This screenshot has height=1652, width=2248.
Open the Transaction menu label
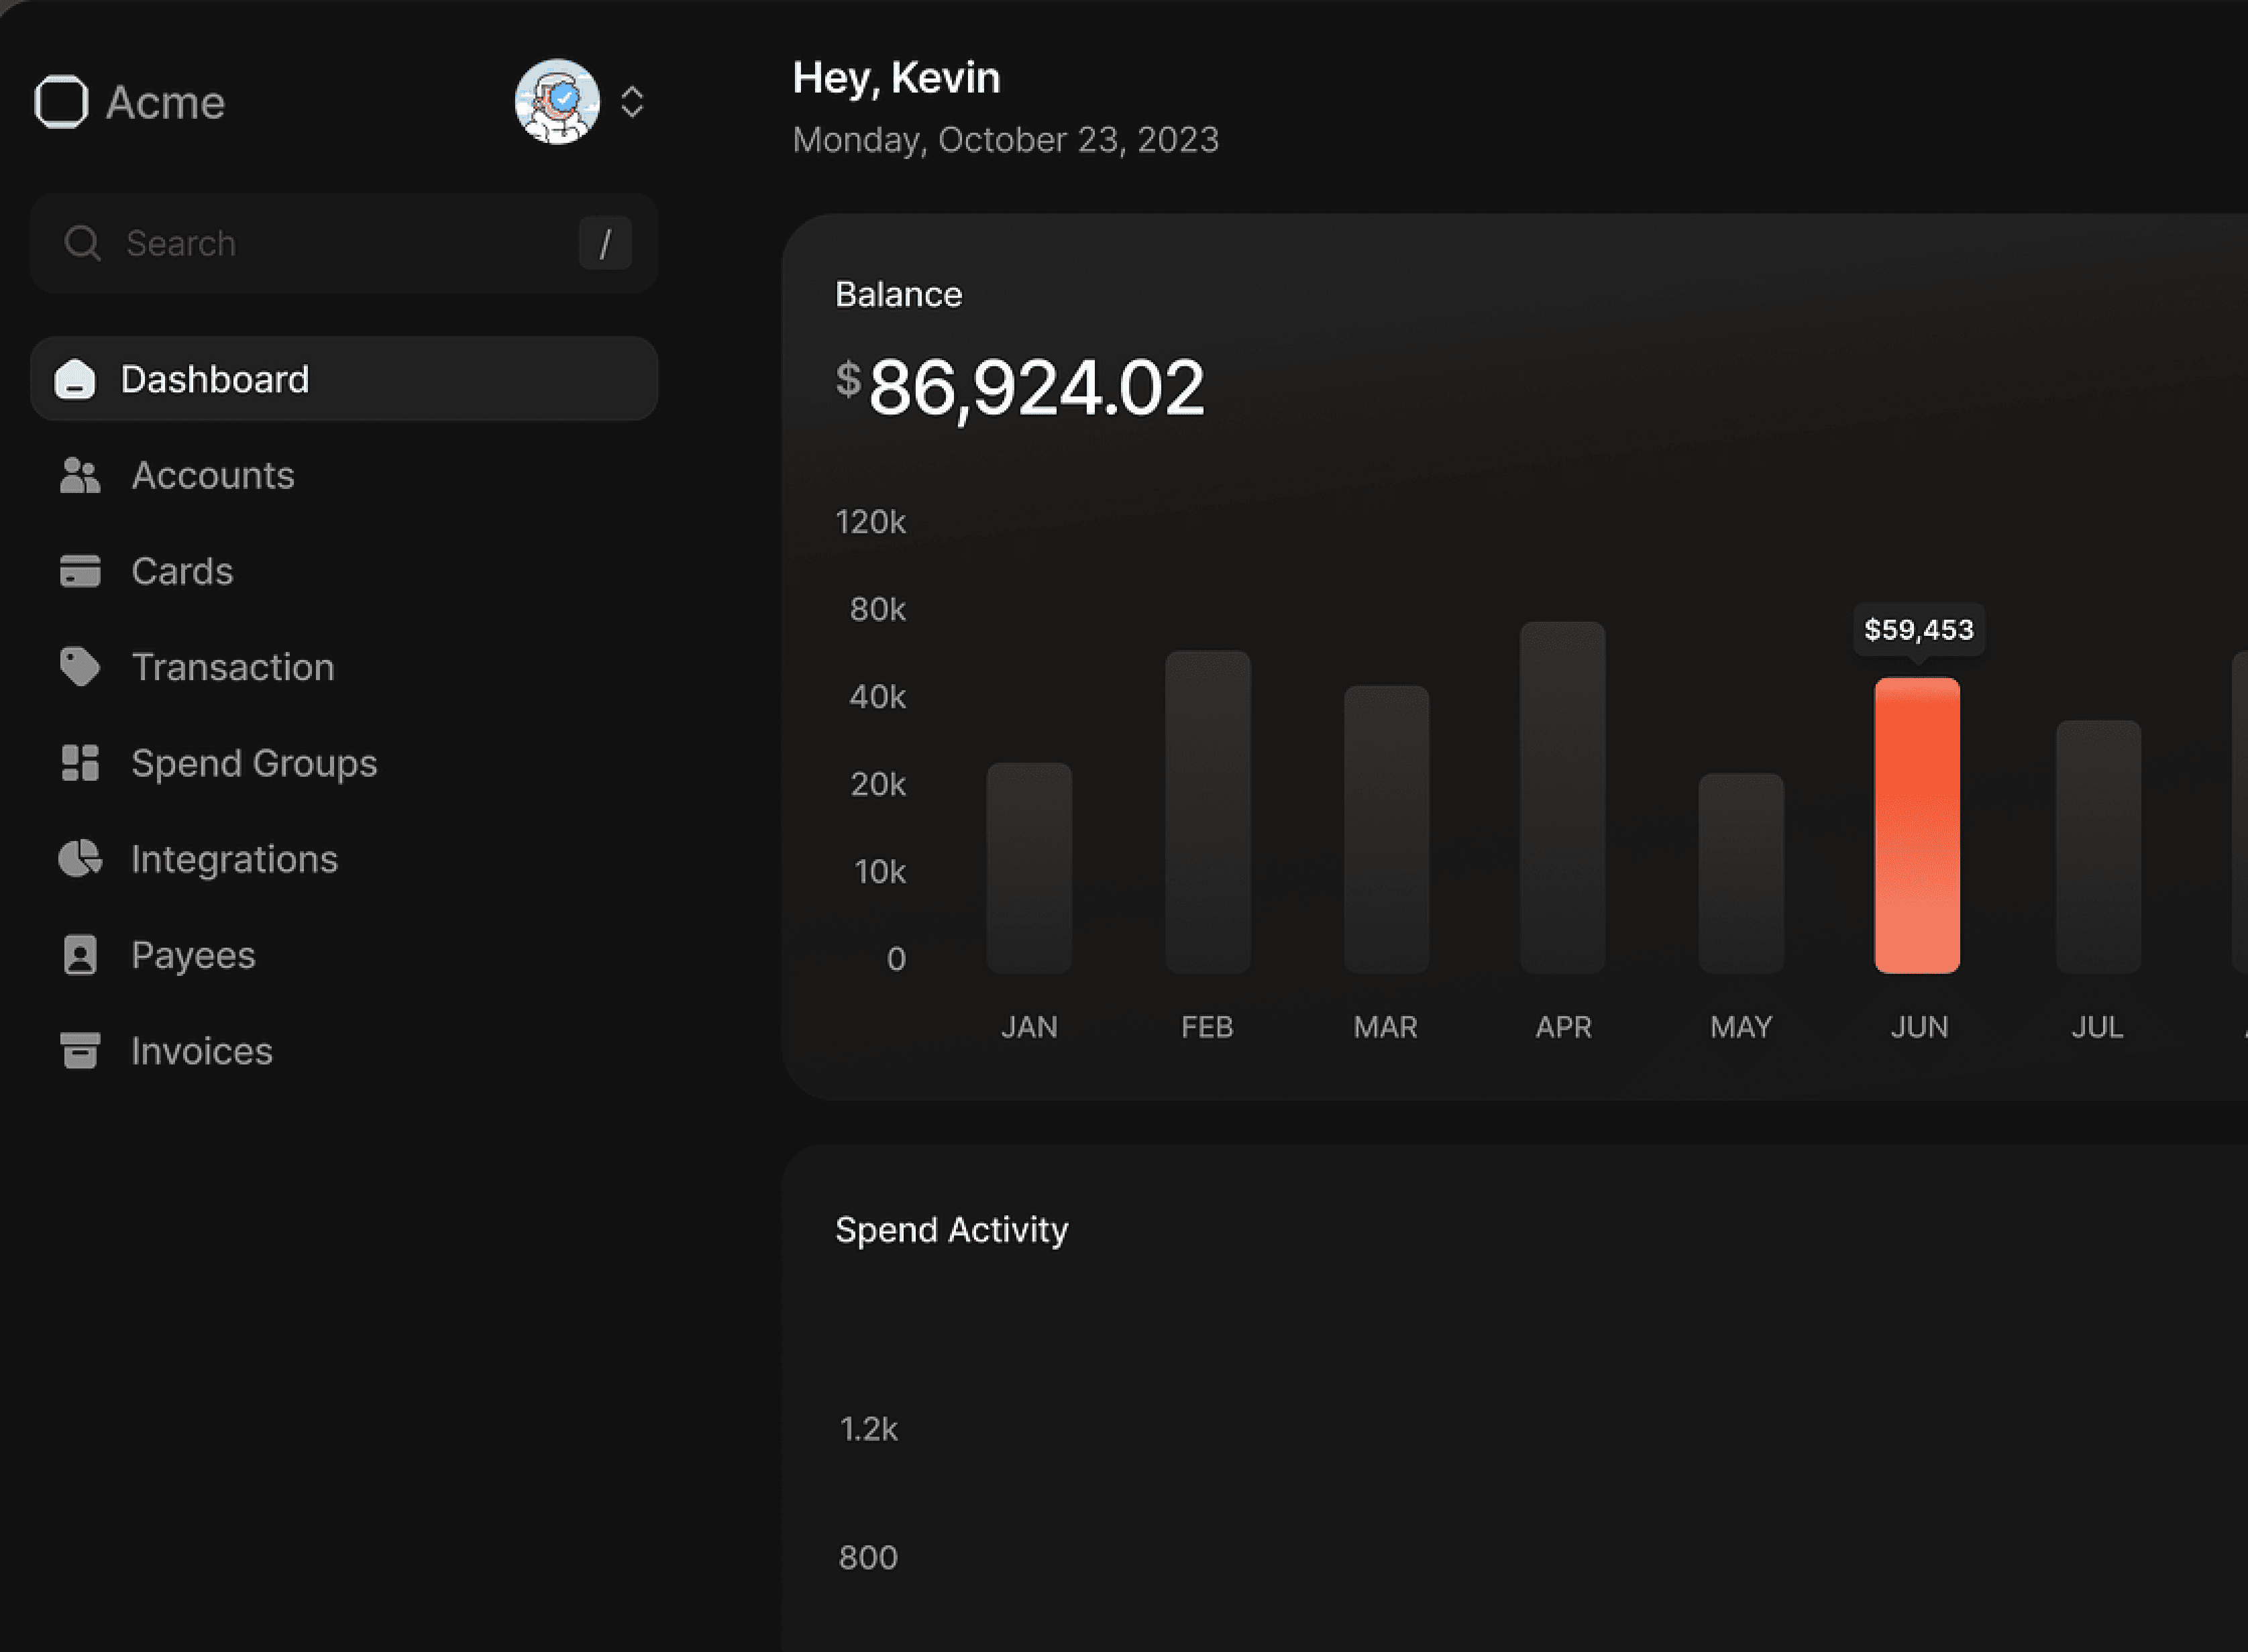(233, 668)
